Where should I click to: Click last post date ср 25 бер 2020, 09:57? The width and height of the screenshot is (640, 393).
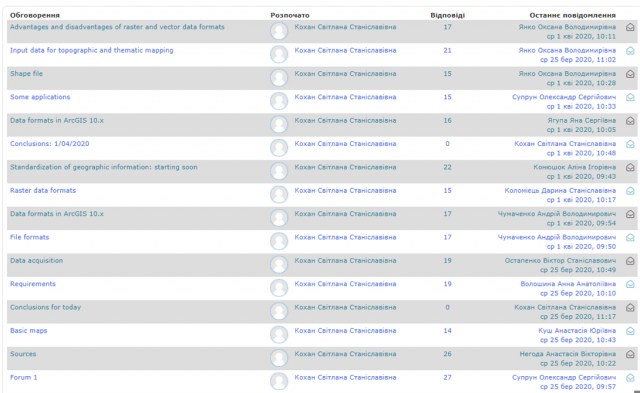[578, 387]
